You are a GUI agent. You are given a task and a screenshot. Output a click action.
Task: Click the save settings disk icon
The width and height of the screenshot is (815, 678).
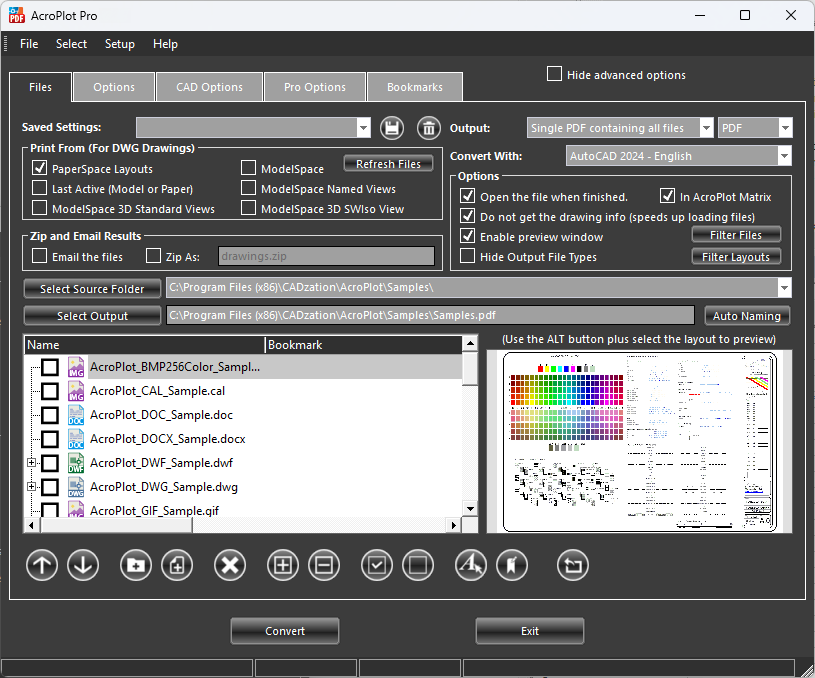coord(392,128)
